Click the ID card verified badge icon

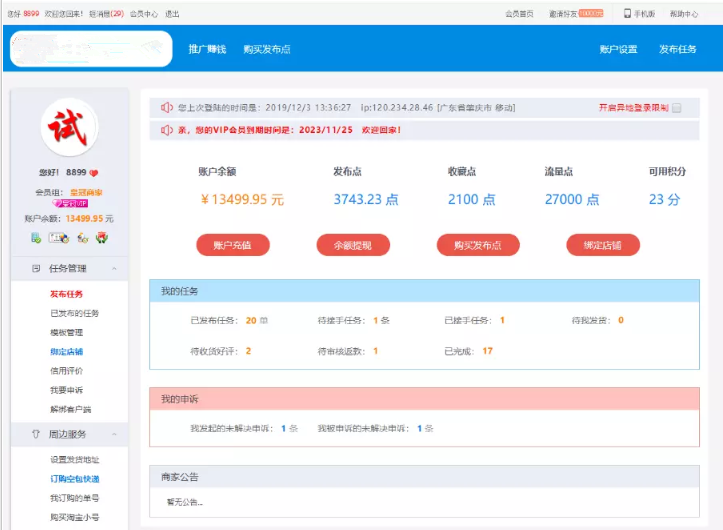tap(59, 238)
